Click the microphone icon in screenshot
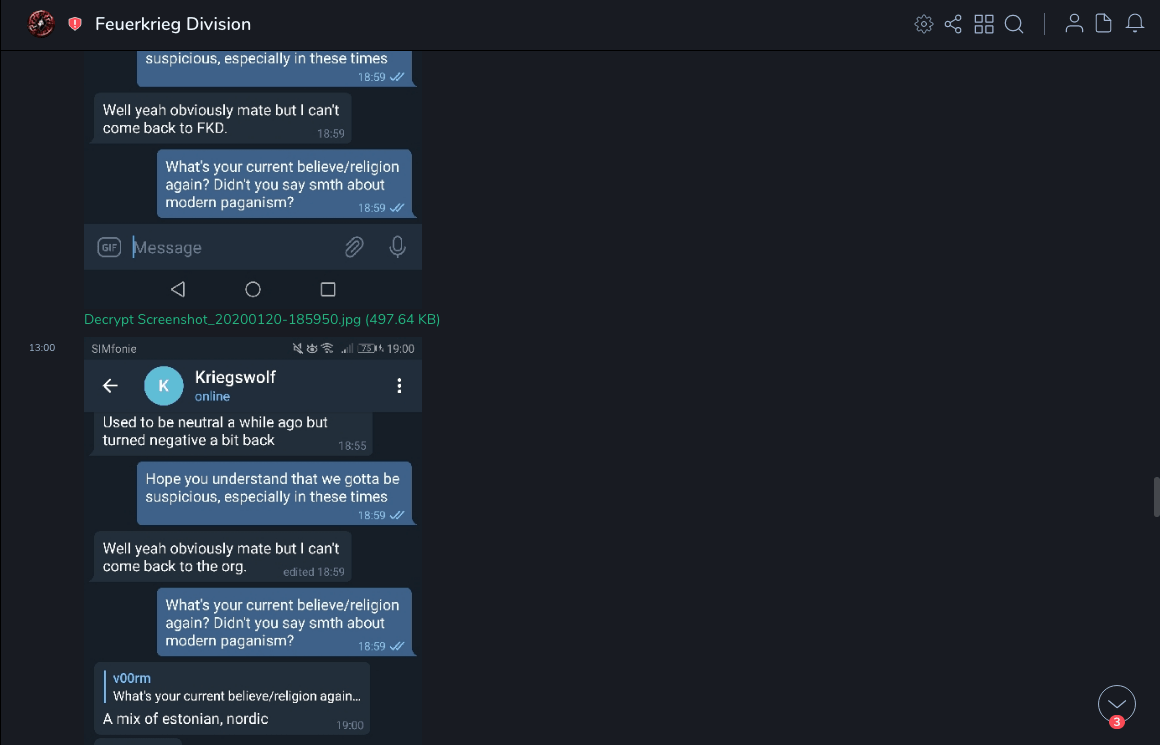Viewport: 1160px width, 745px height. click(398, 247)
